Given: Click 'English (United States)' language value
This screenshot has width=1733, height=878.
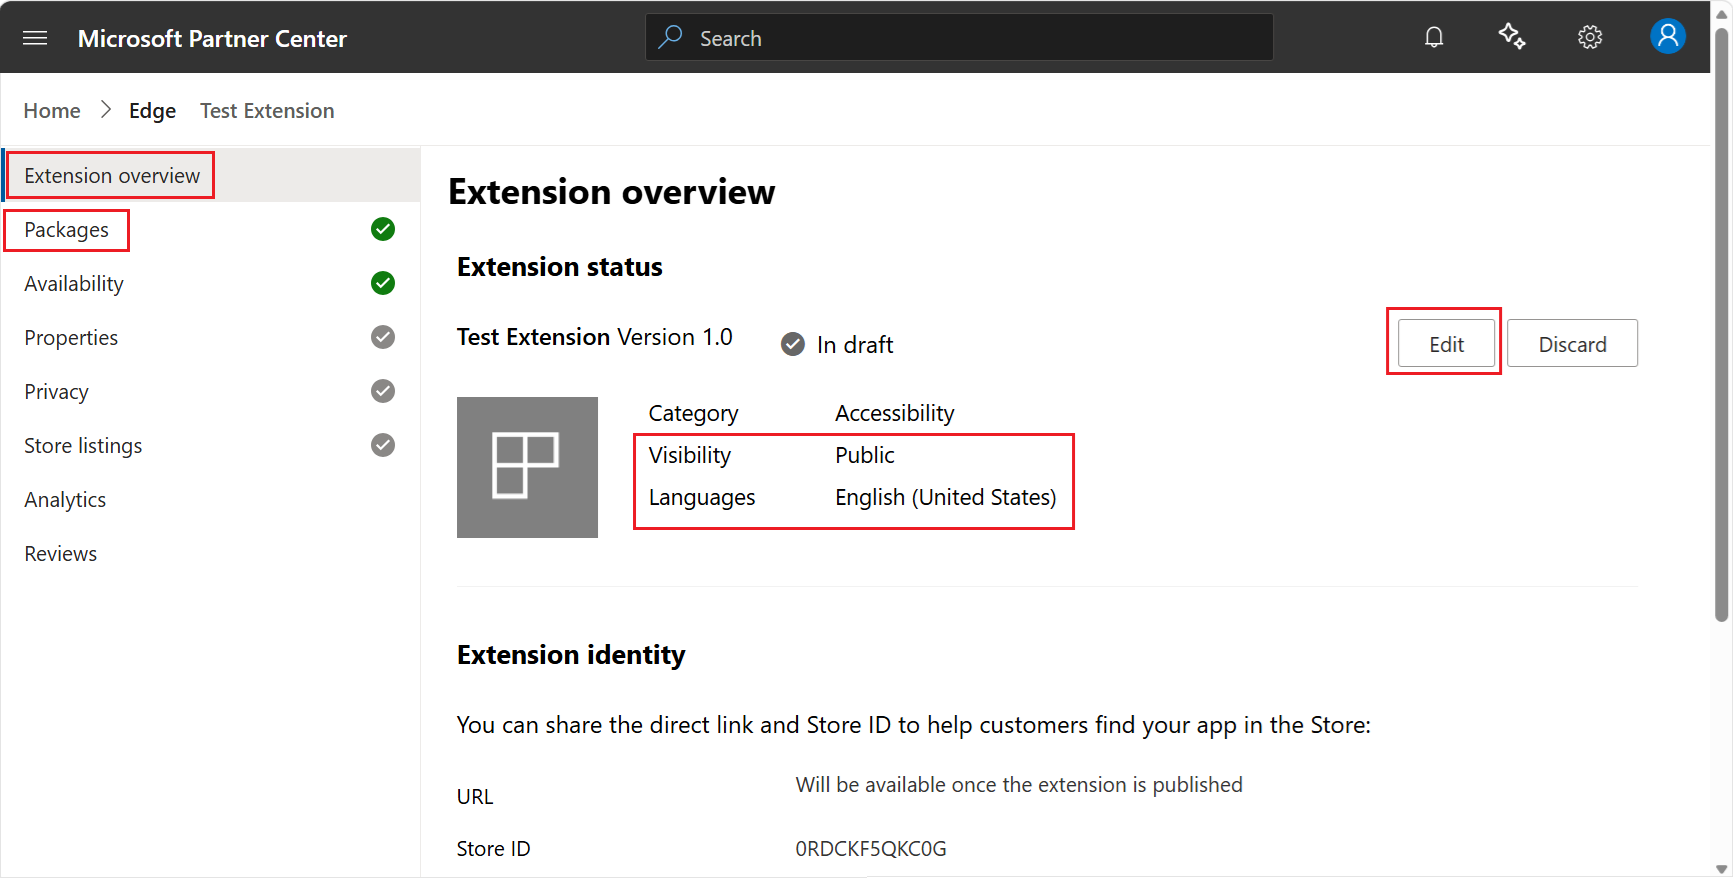Looking at the screenshot, I should [x=945, y=497].
